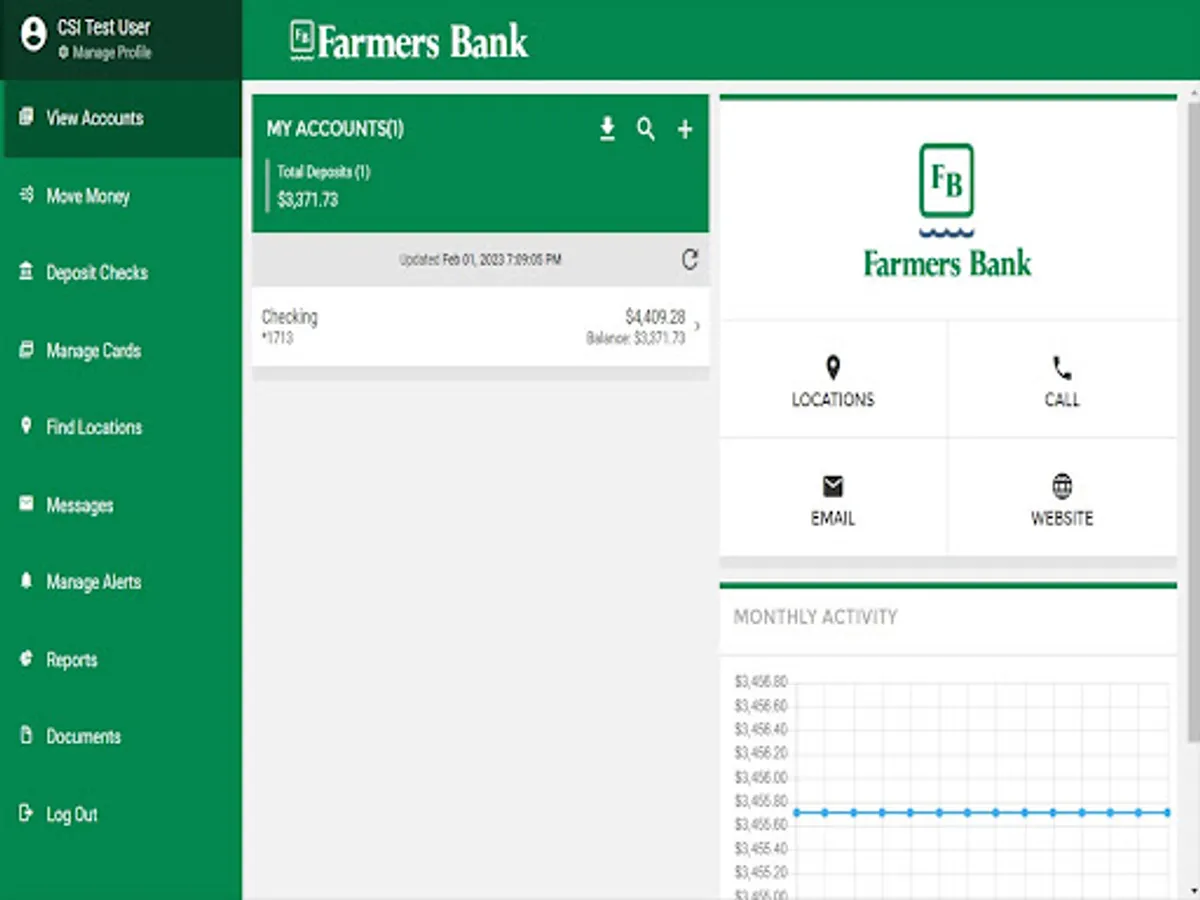The height and width of the screenshot is (900, 1200).
Task: Select View Accounts menu label
Action: pos(95,118)
